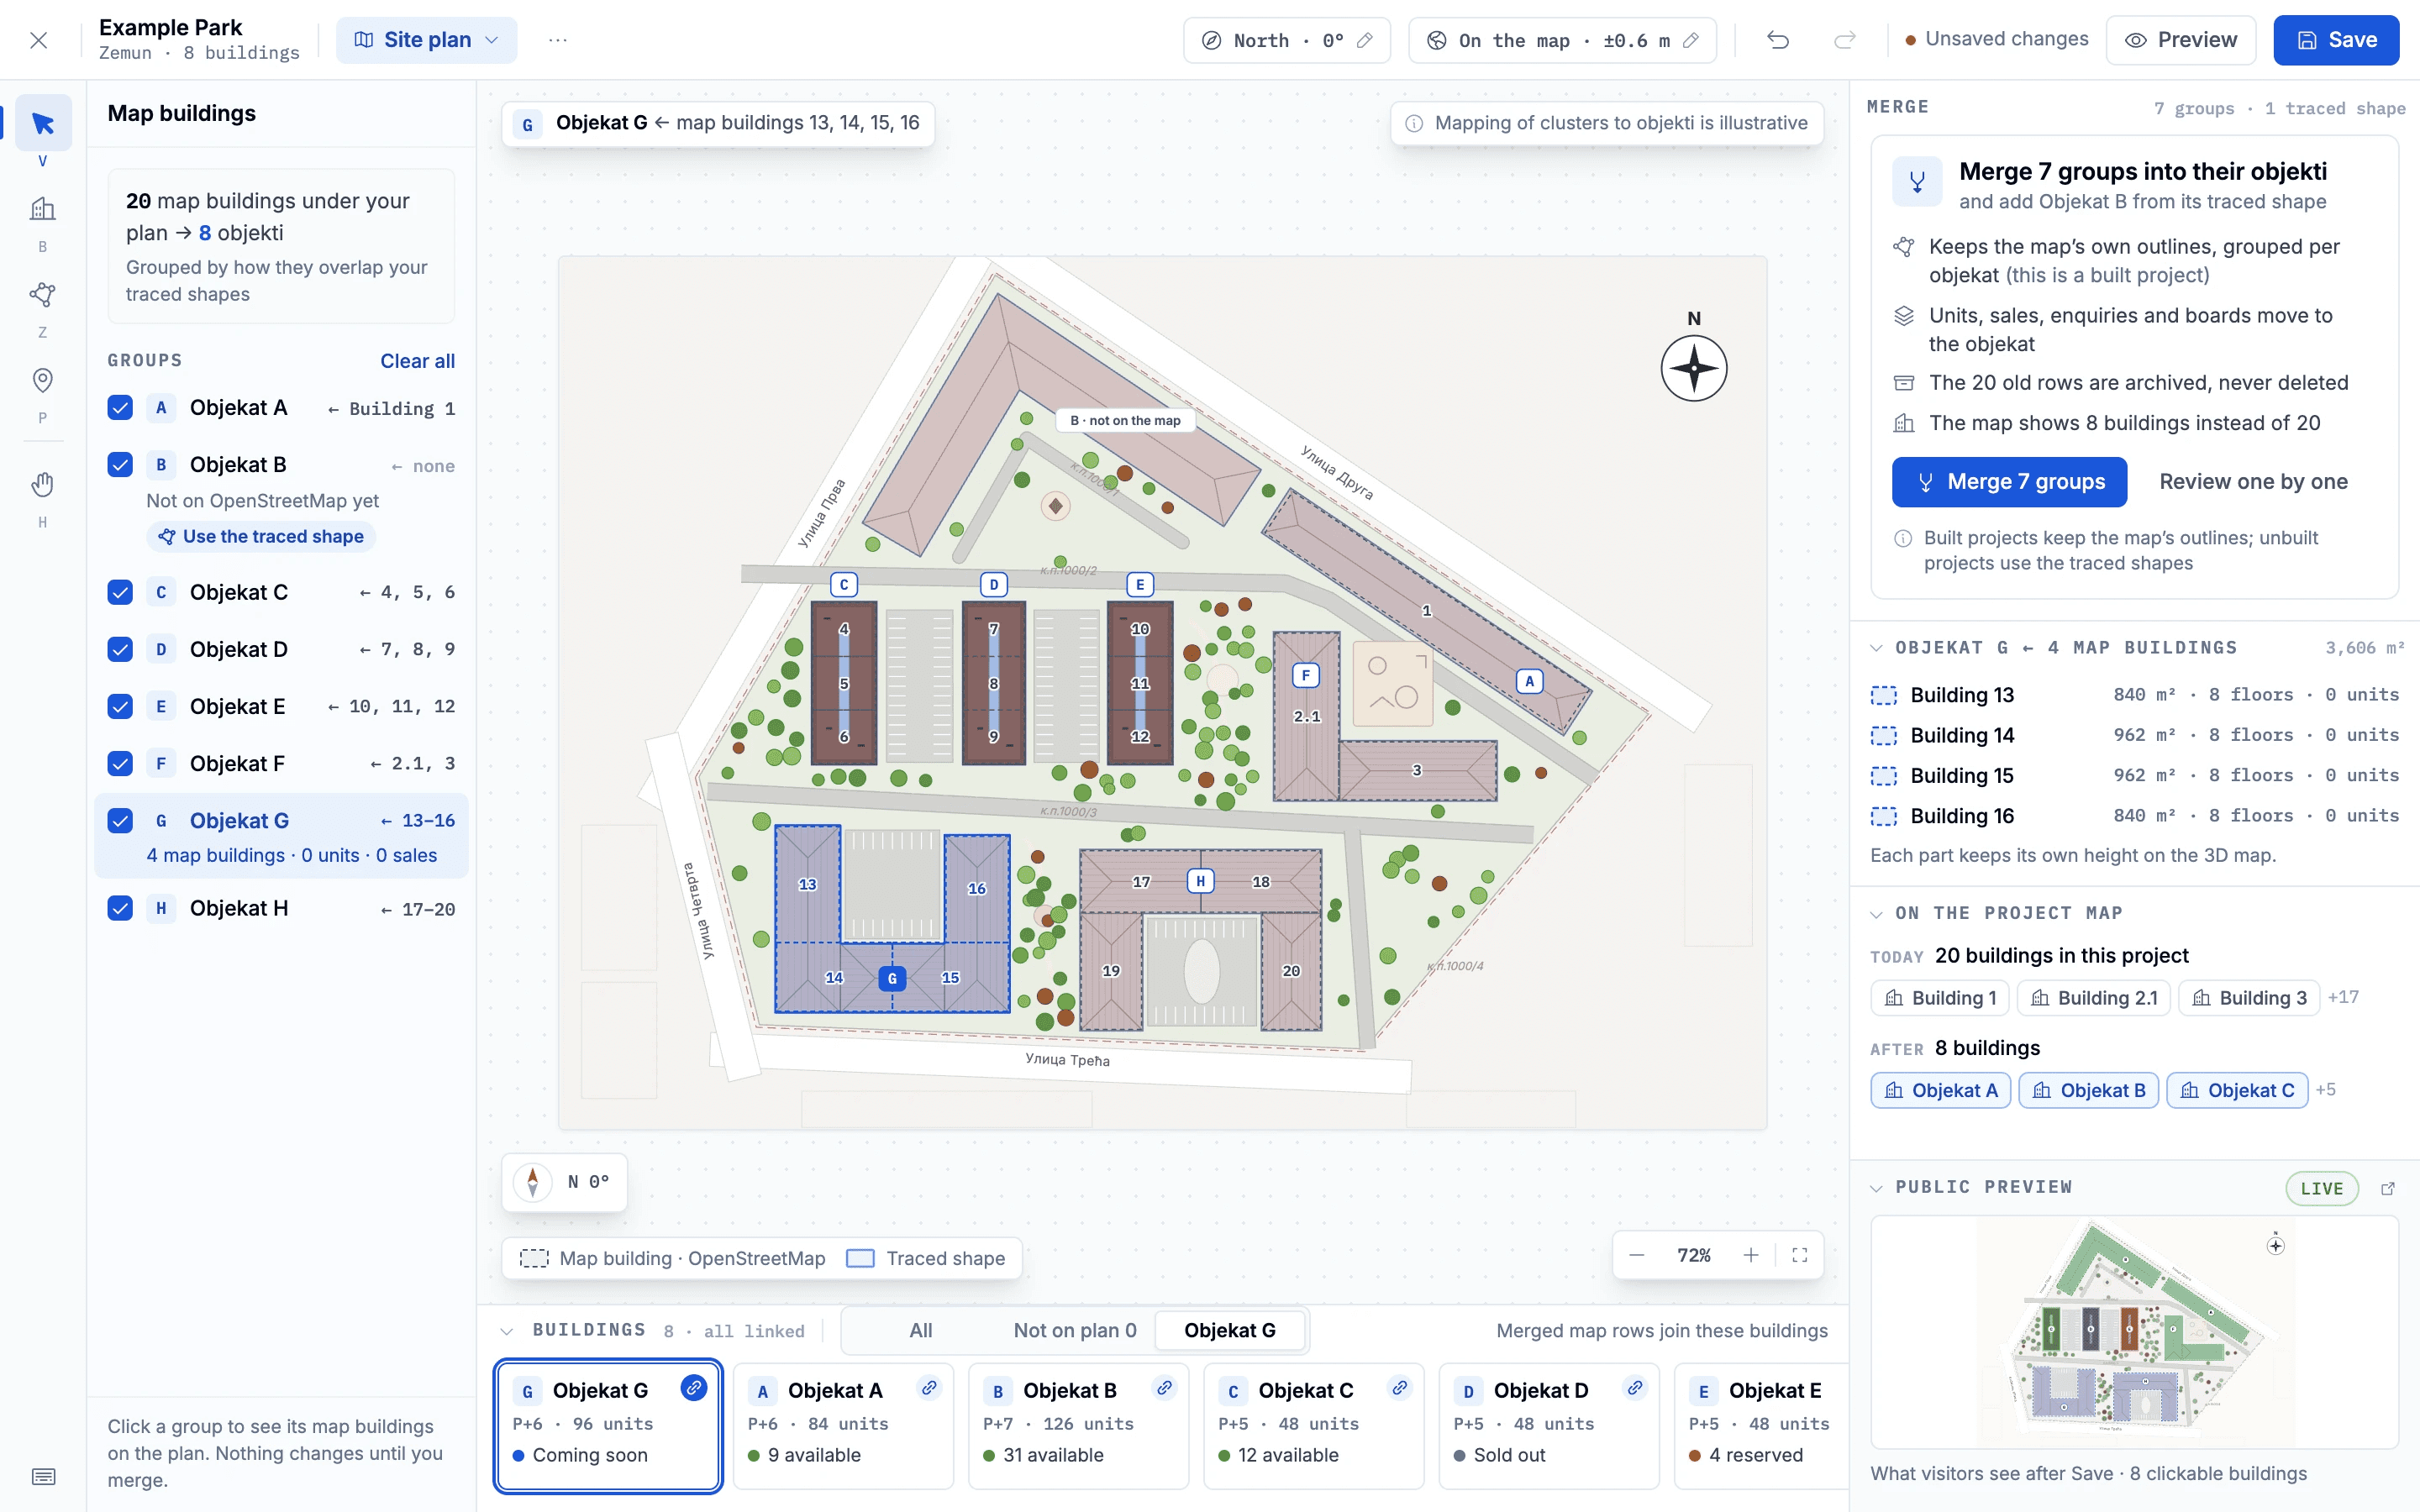2420x1512 pixels.
Task: Click the N 0° compass control
Action: [x=565, y=1182]
